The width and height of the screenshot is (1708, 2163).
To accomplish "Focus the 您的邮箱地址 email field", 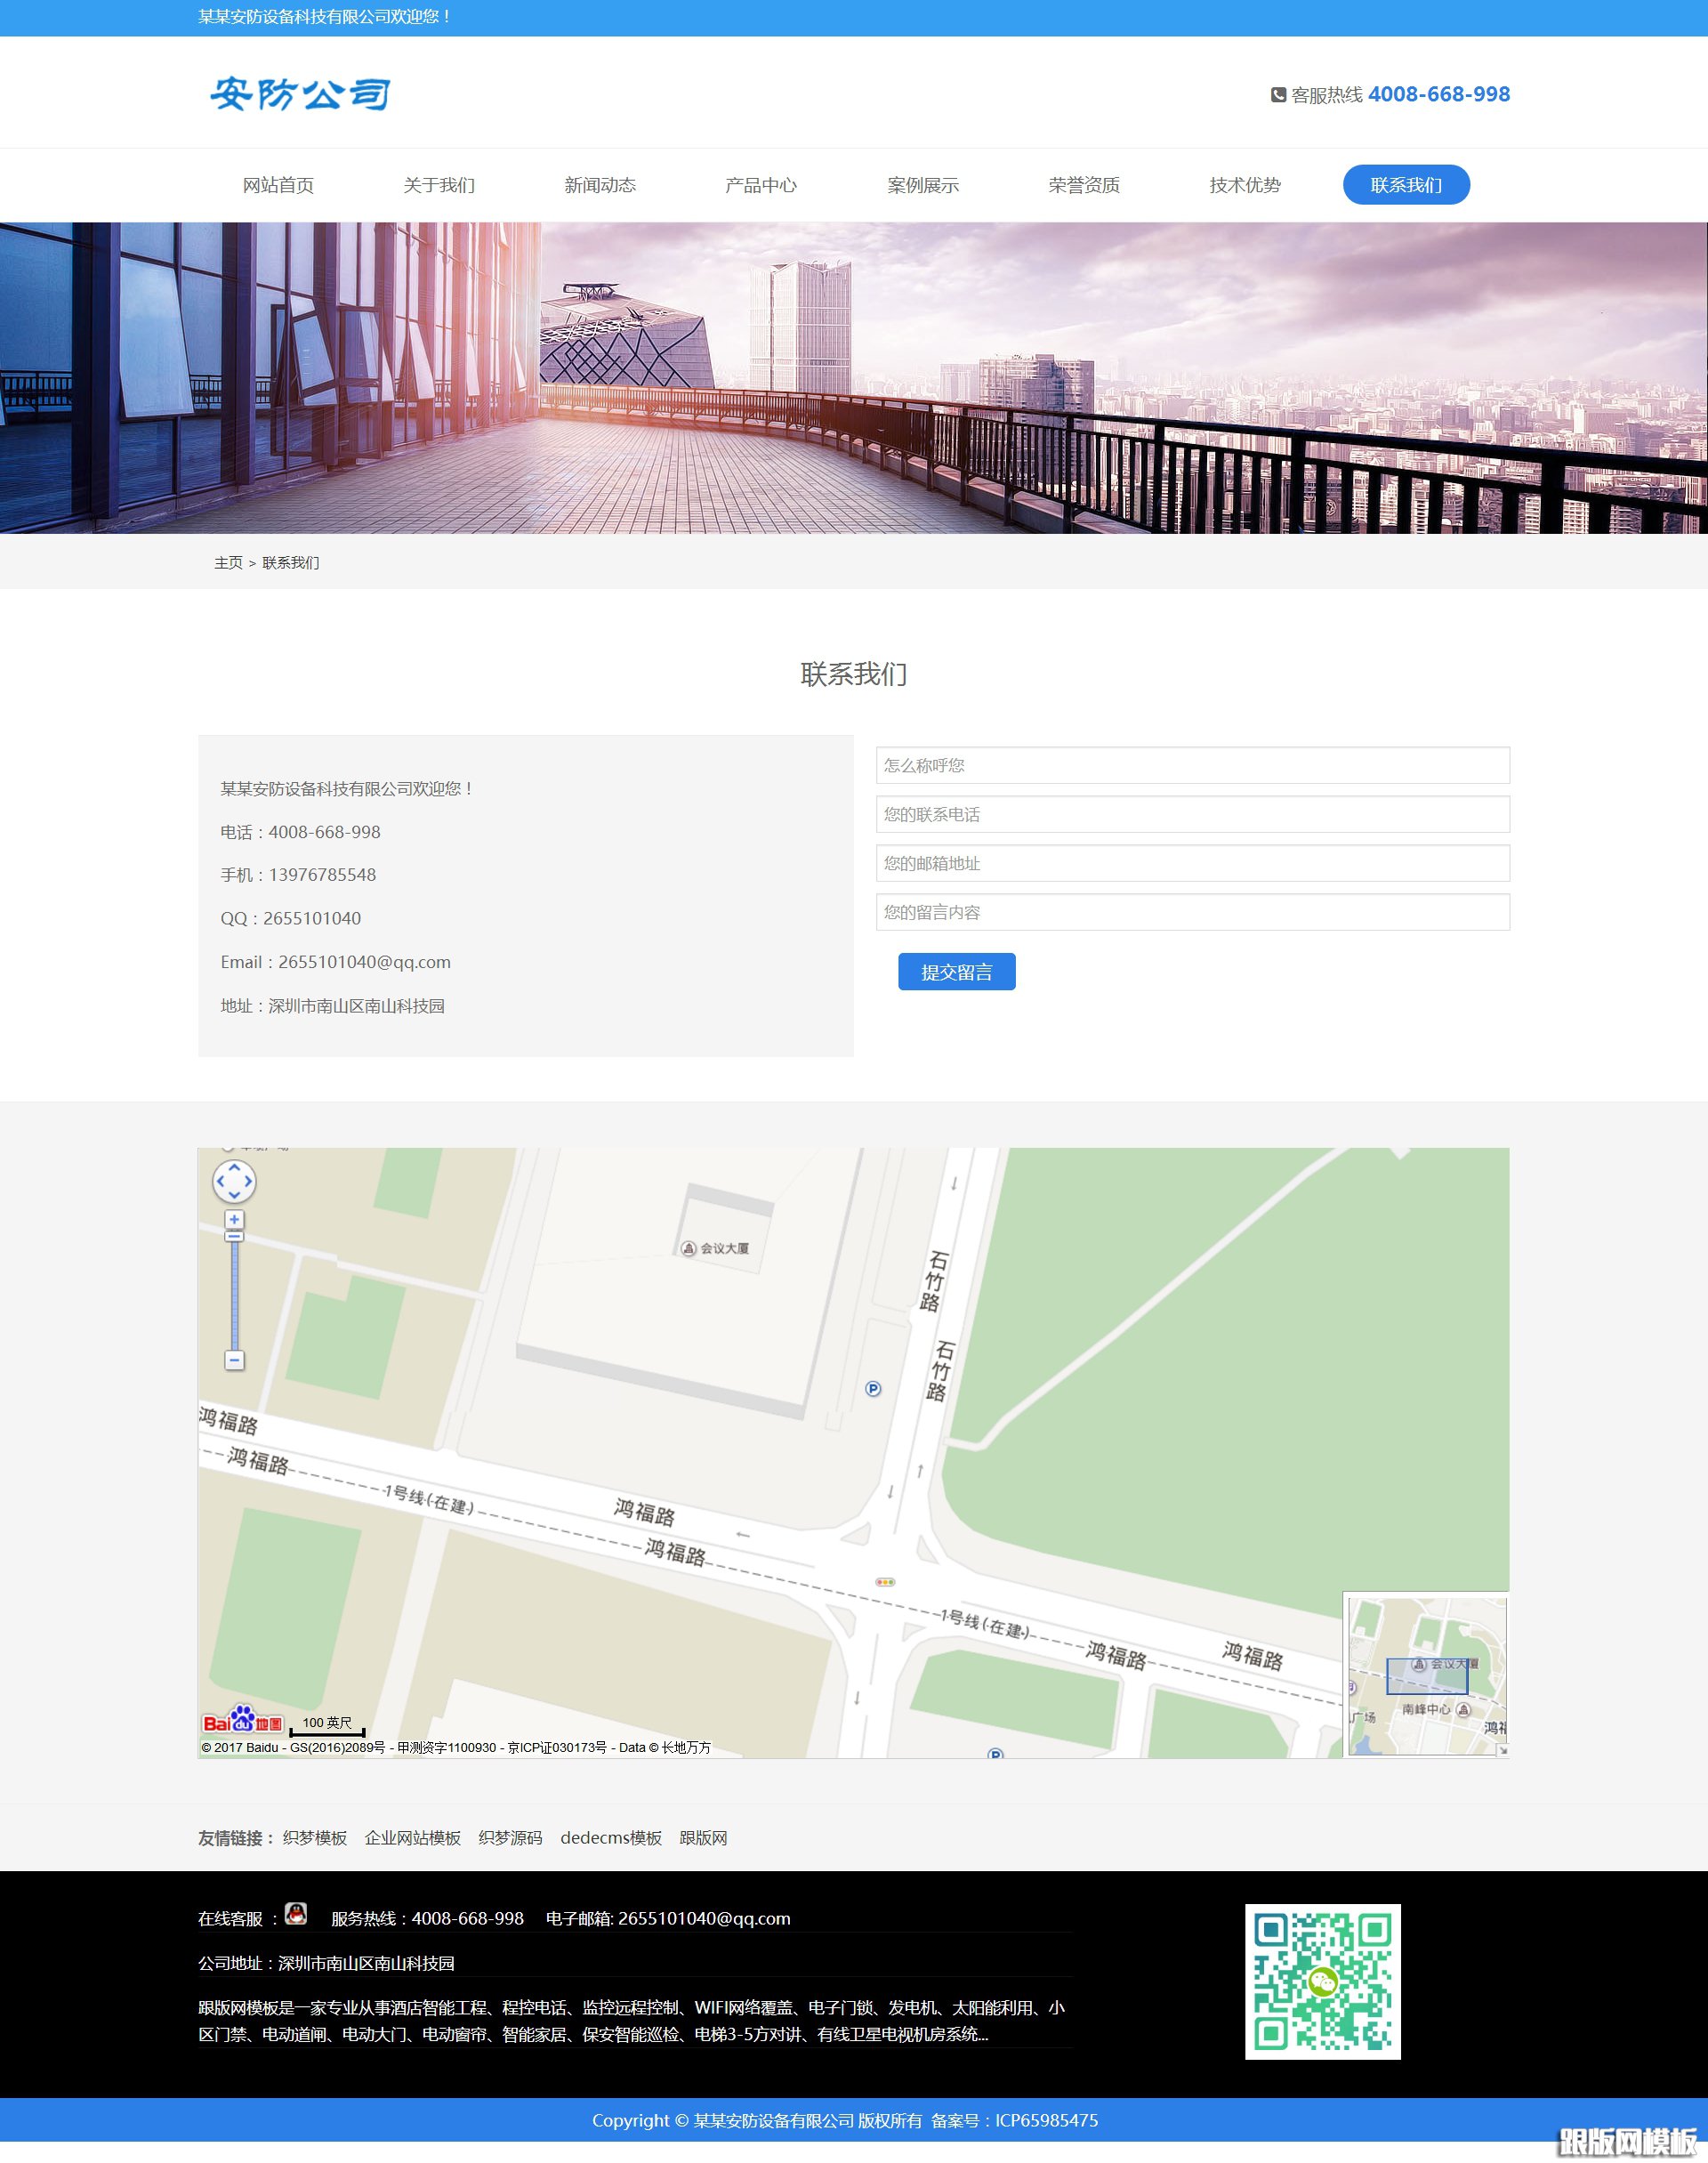I will [1193, 863].
